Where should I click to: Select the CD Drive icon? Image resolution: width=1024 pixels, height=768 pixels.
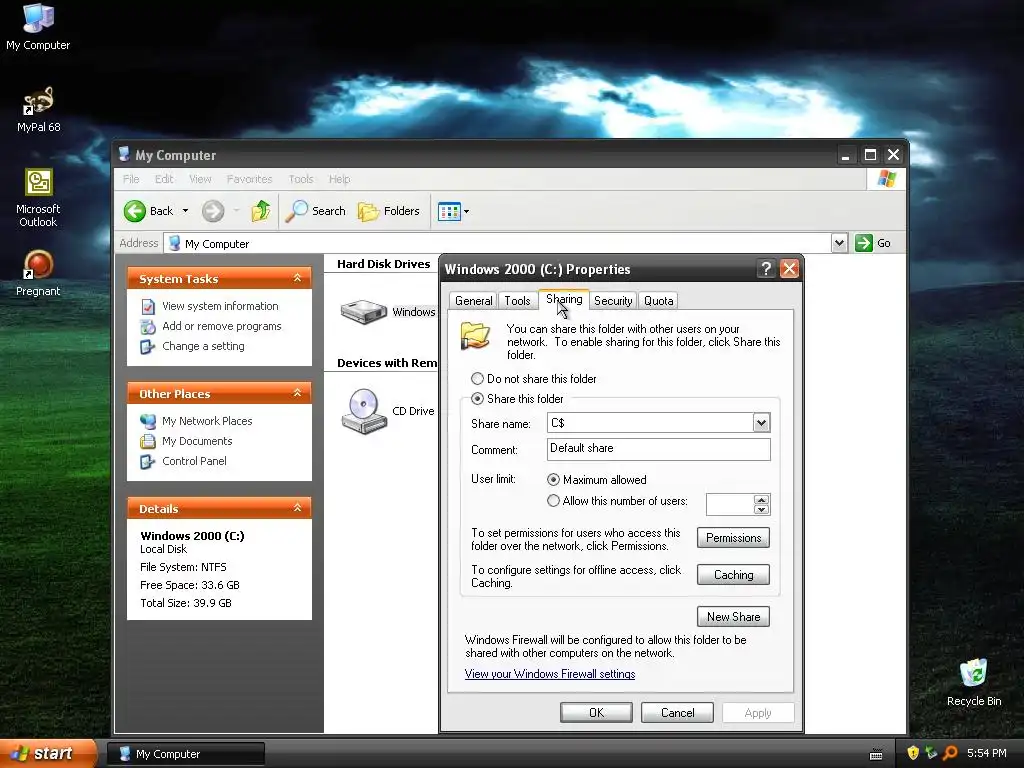364,411
